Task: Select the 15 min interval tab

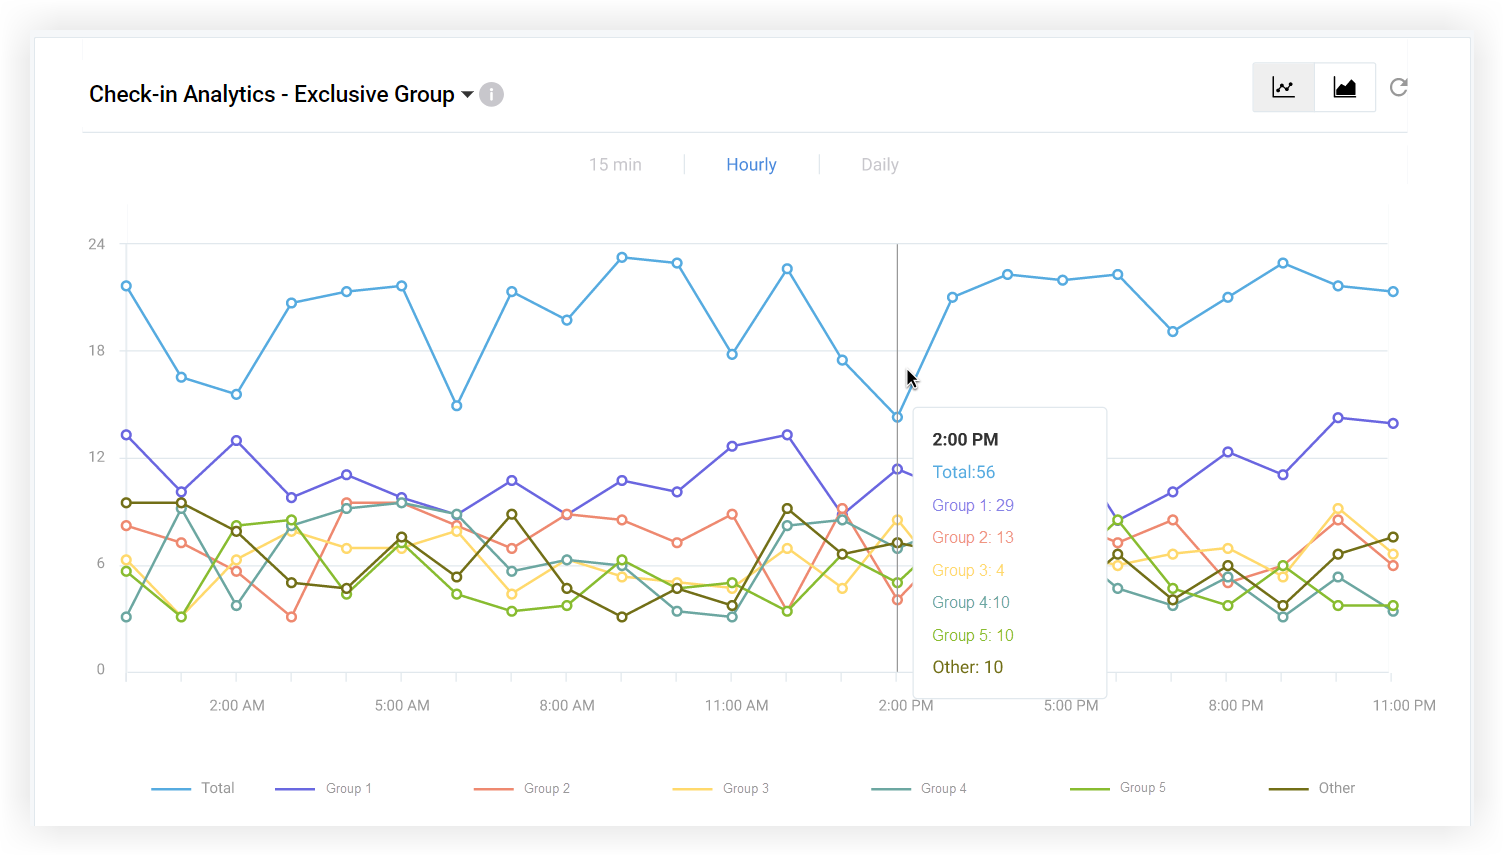Action: point(615,165)
